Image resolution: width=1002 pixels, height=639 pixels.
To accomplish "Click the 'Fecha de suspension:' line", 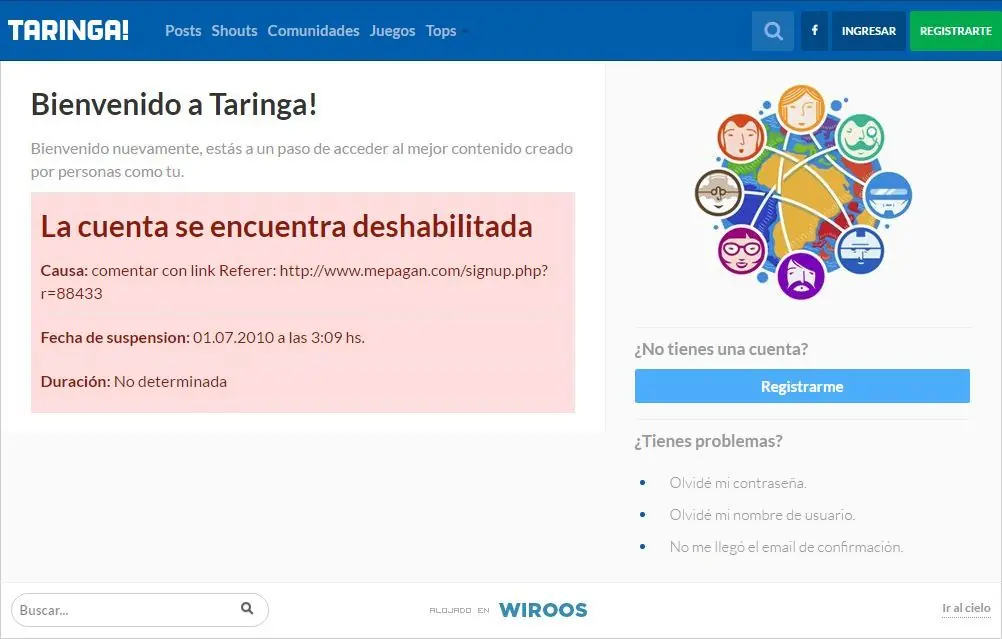I will 203,337.
